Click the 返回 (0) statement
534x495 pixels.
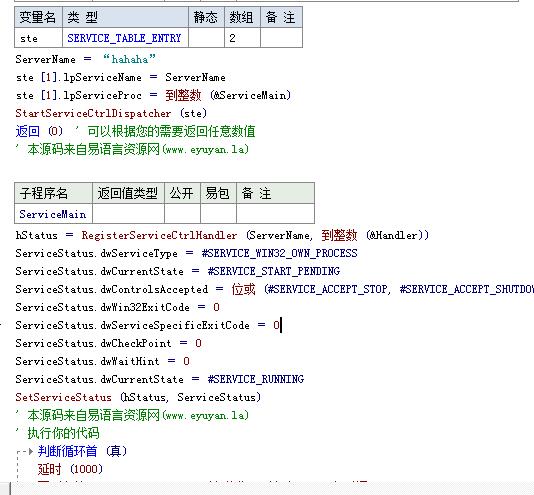pyautogui.click(x=39, y=131)
